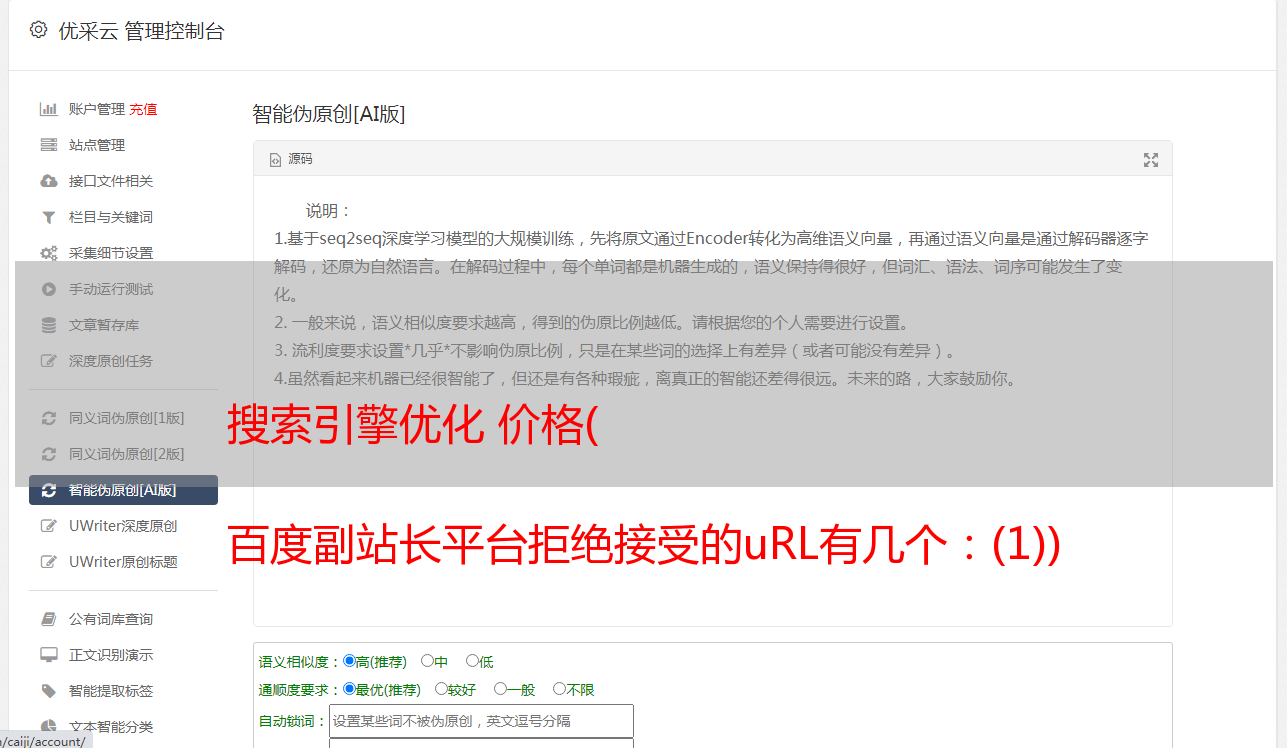This screenshot has width=1287, height=748.
Task: Click the fullscreen expand icon in 源码 panel
Action: (x=1151, y=160)
